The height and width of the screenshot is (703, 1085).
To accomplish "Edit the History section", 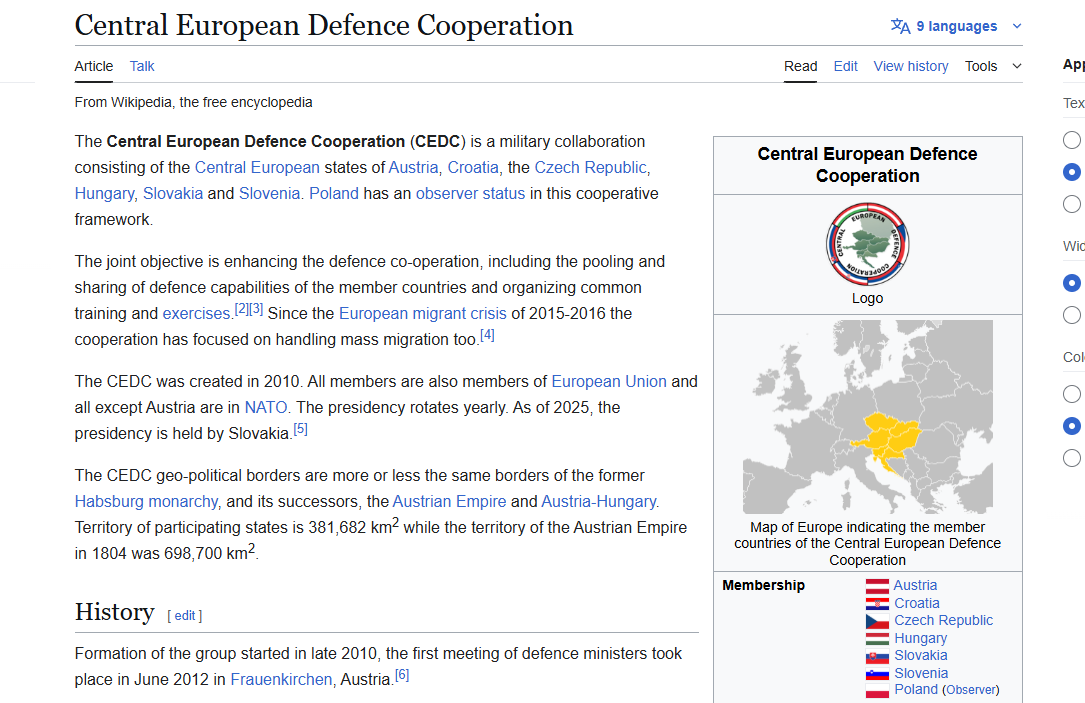I will 185,616.
